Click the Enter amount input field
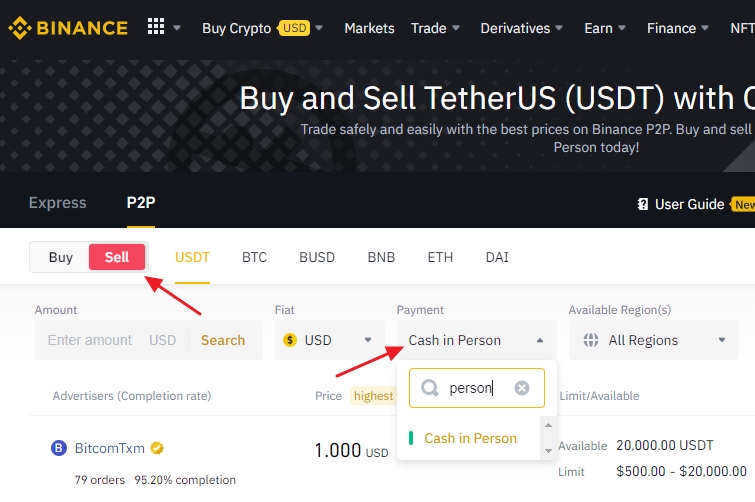Viewport: 755px width, 502px height. pyautogui.click(x=90, y=340)
